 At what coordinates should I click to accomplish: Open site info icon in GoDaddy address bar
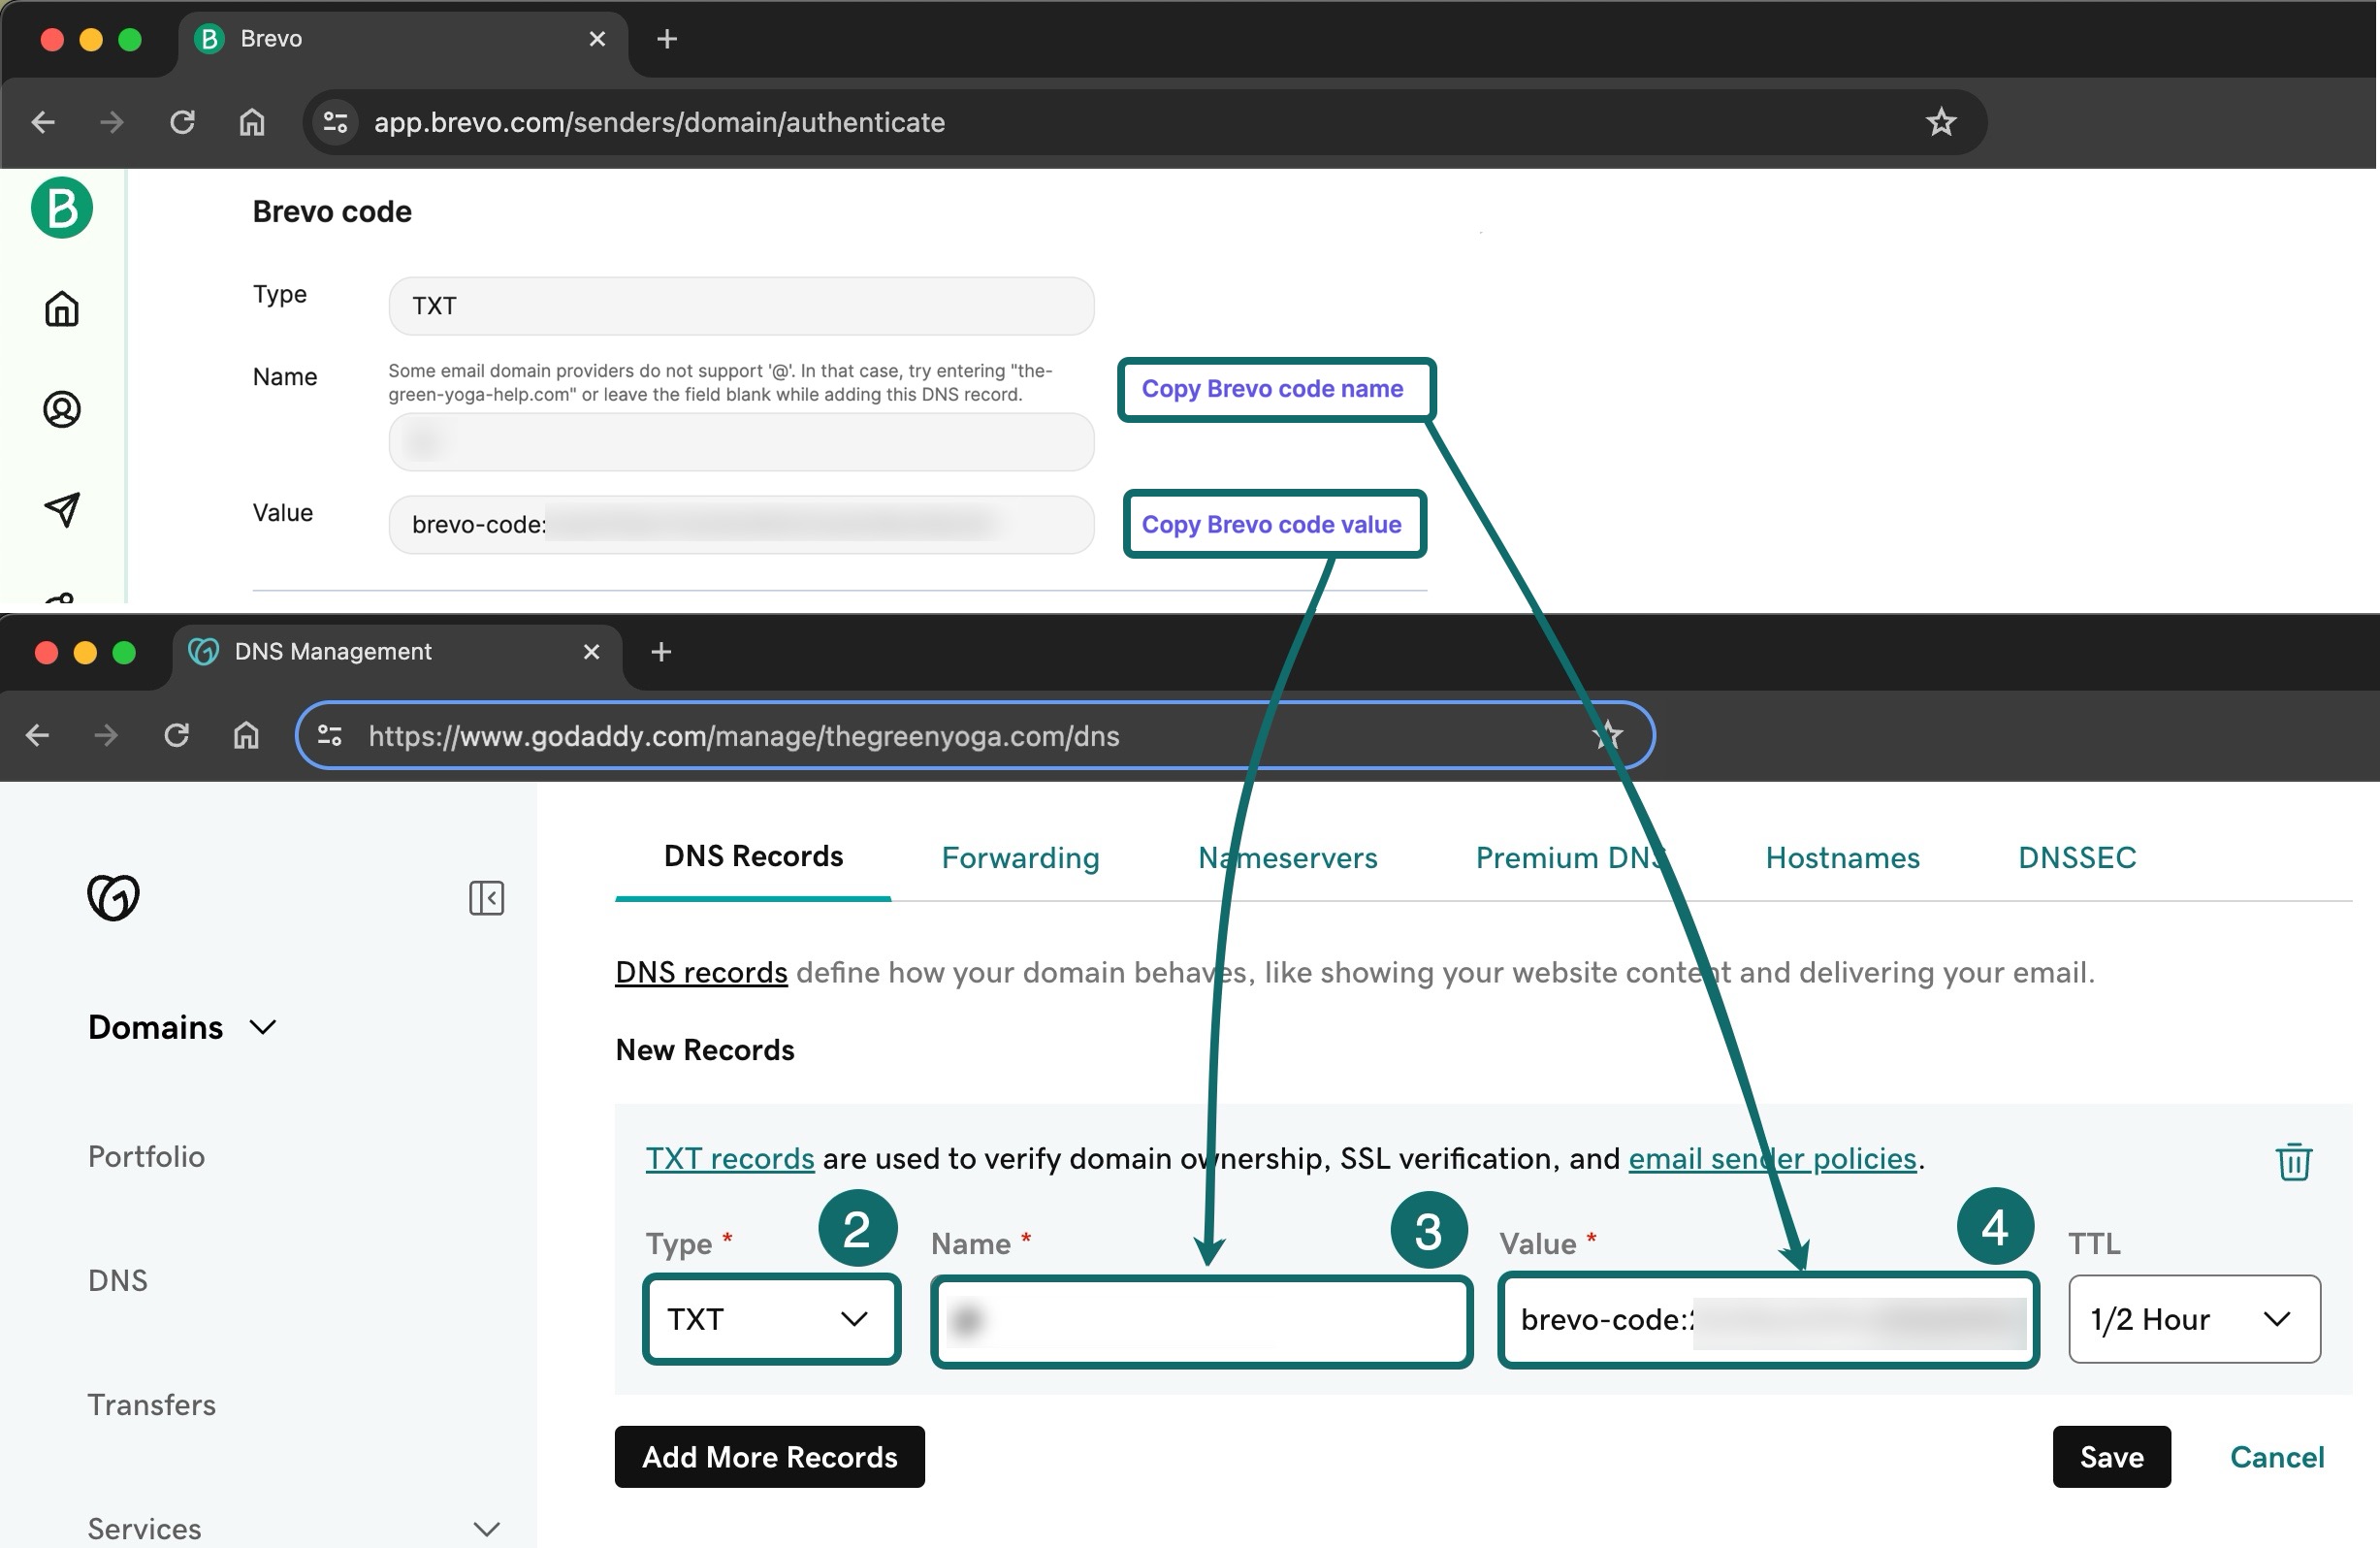click(x=330, y=736)
